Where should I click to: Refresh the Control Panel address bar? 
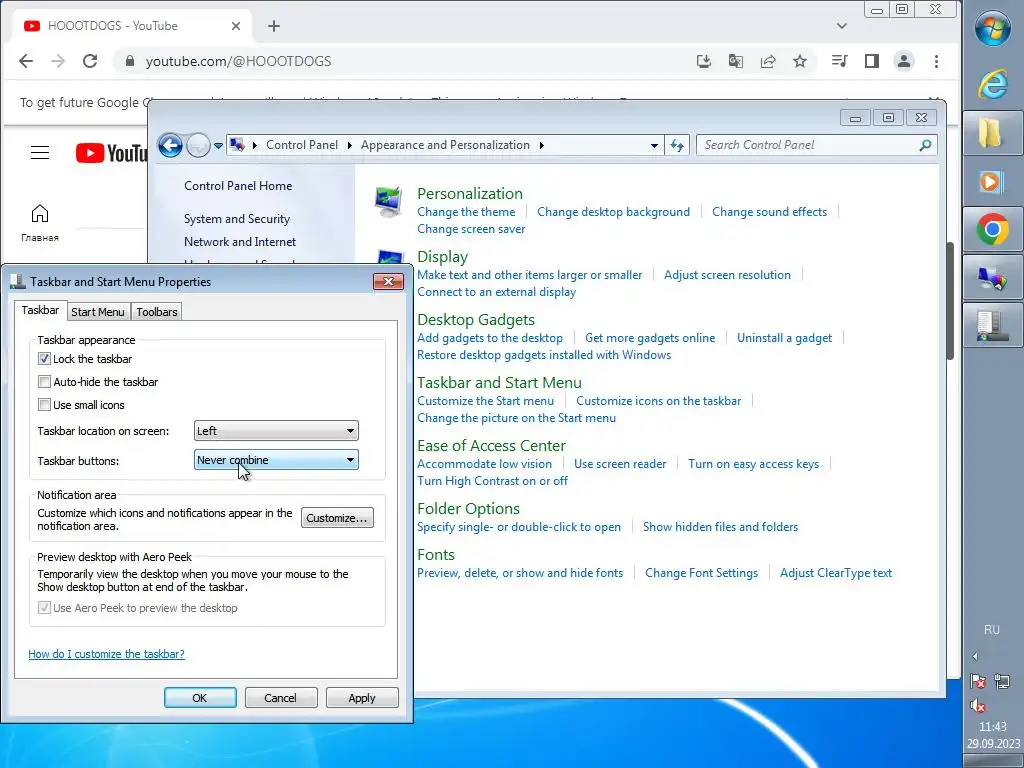point(677,146)
